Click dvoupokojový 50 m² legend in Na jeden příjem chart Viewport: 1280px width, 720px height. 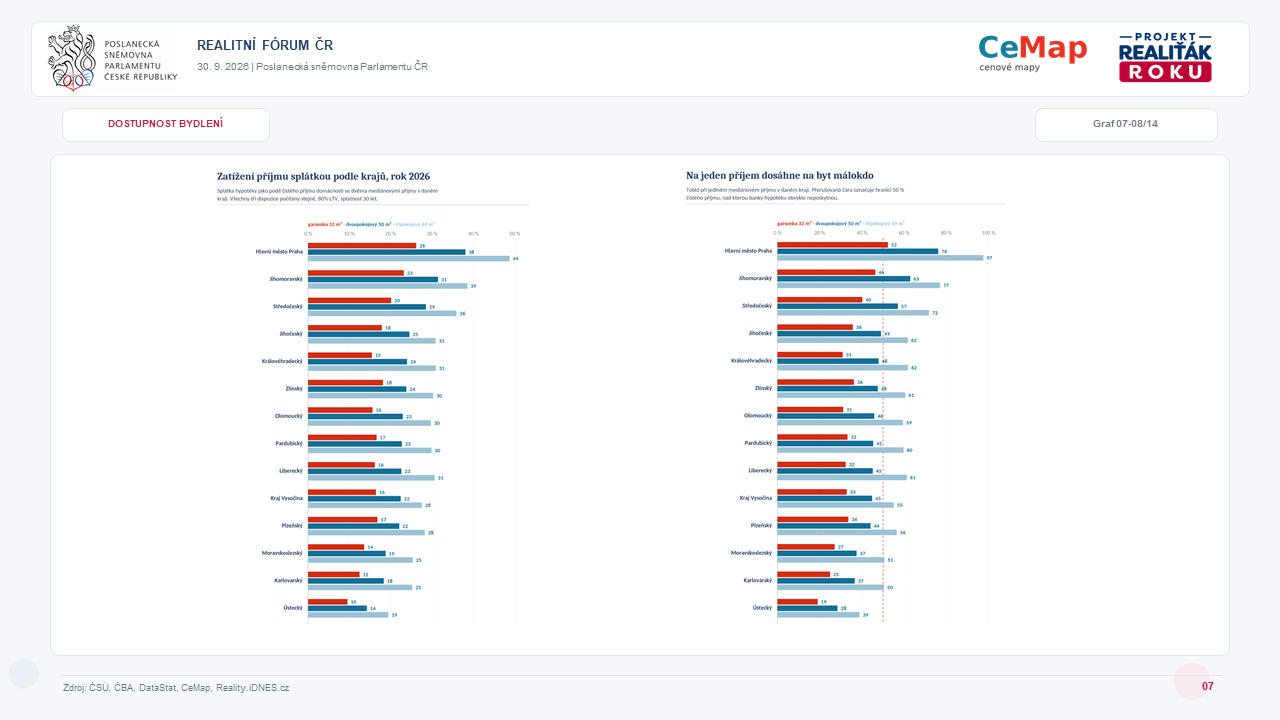coord(838,224)
